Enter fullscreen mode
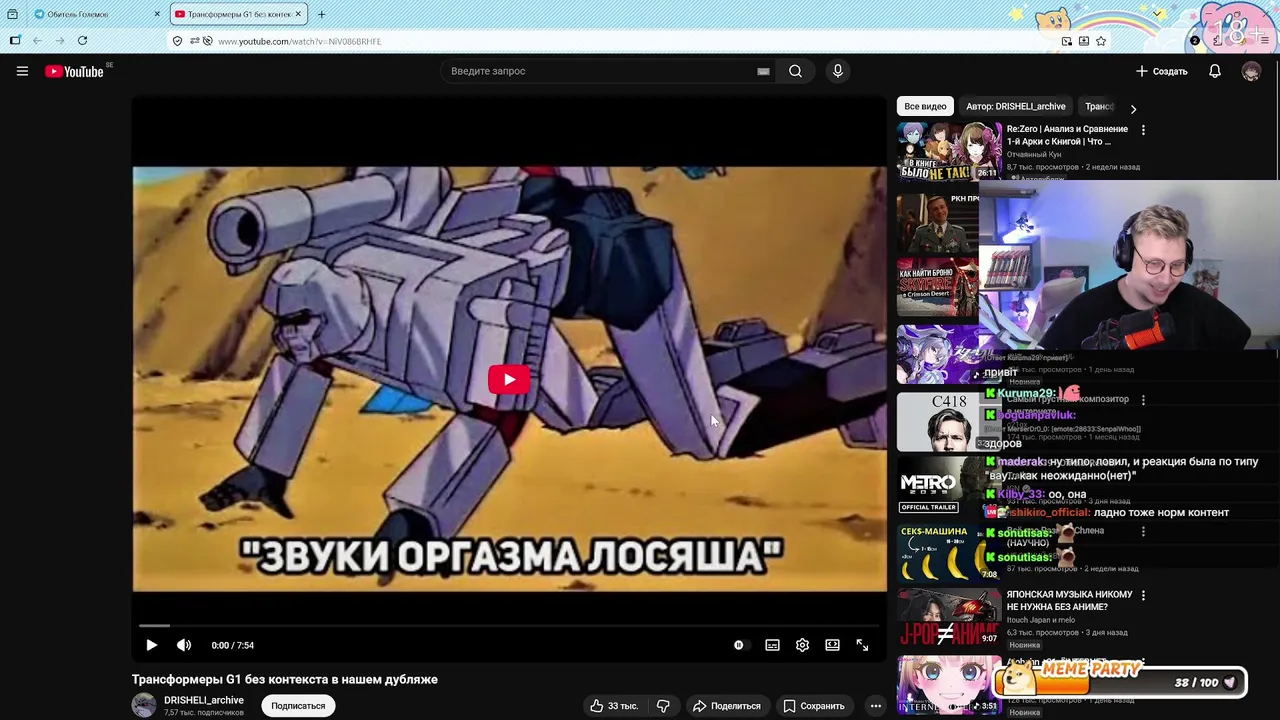The width and height of the screenshot is (1280, 720). tap(862, 645)
